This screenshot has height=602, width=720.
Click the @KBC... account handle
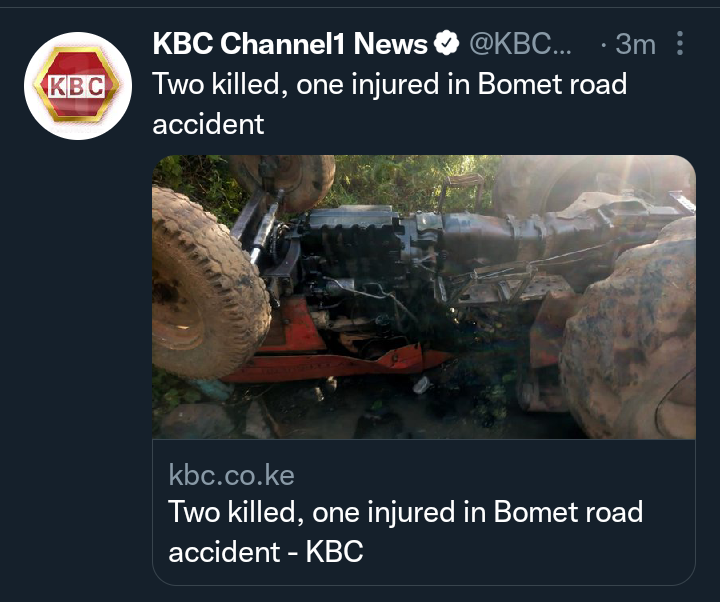click(520, 44)
